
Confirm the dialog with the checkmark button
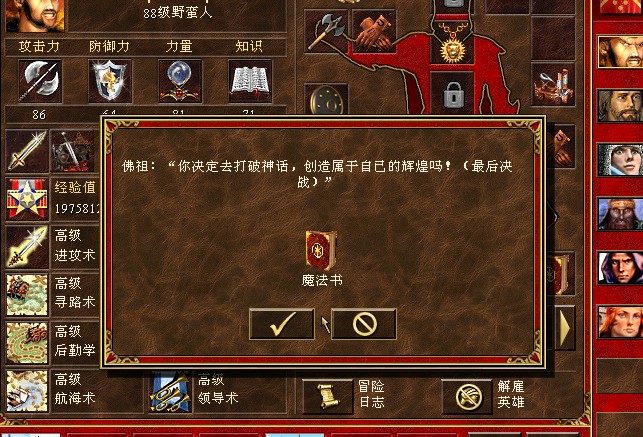[x=282, y=324]
